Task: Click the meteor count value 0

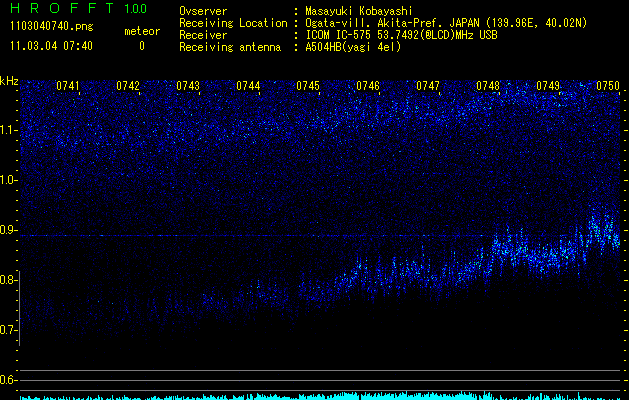Action: pos(141,46)
